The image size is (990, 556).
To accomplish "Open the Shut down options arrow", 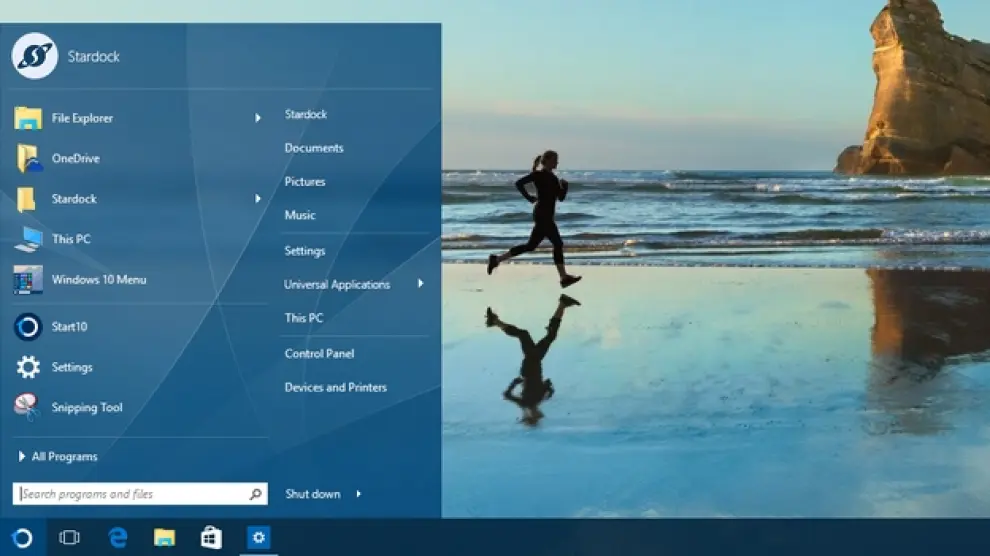I will pos(358,494).
